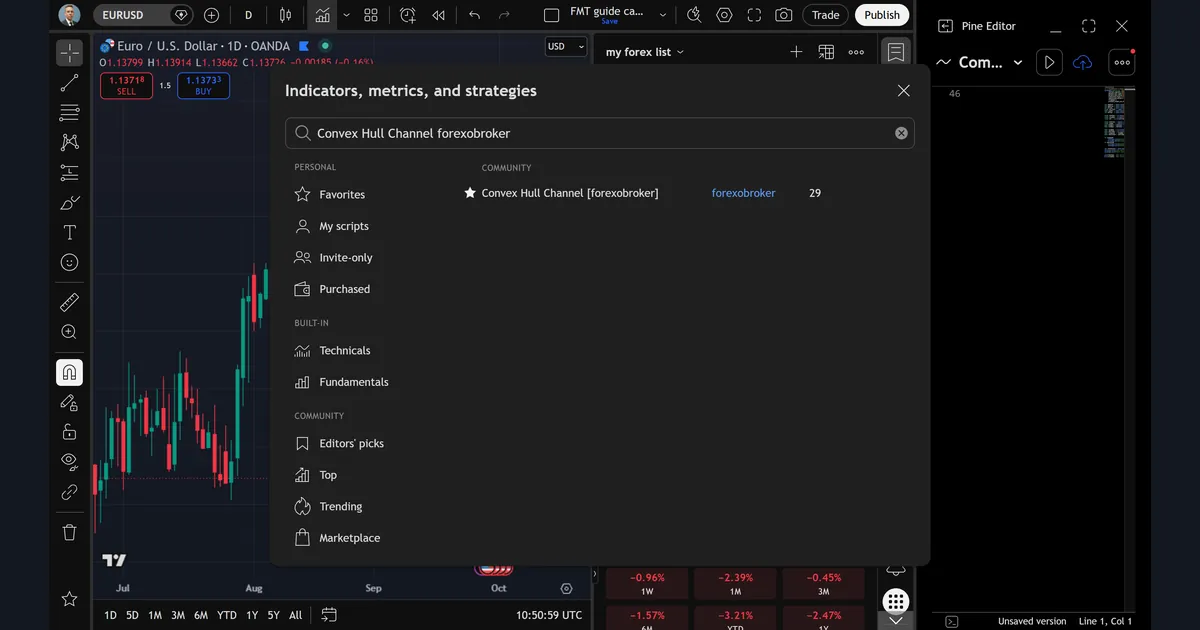Run Pine Editor add to chart

point(1048,62)
